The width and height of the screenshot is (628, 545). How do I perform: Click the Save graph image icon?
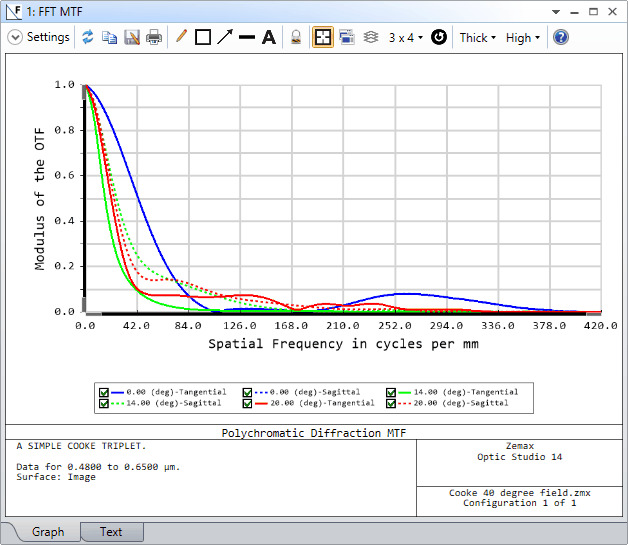click(131, 37)
